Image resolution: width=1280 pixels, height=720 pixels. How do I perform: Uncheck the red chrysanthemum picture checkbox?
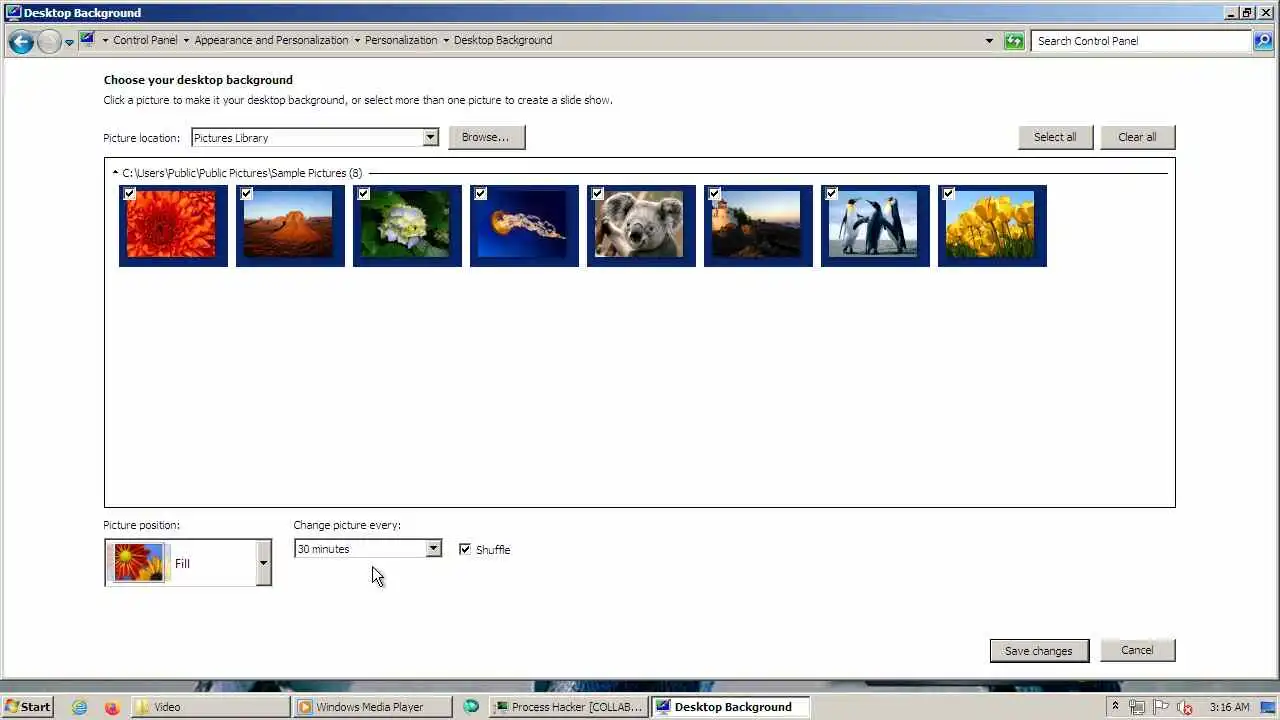pos(129,194)
